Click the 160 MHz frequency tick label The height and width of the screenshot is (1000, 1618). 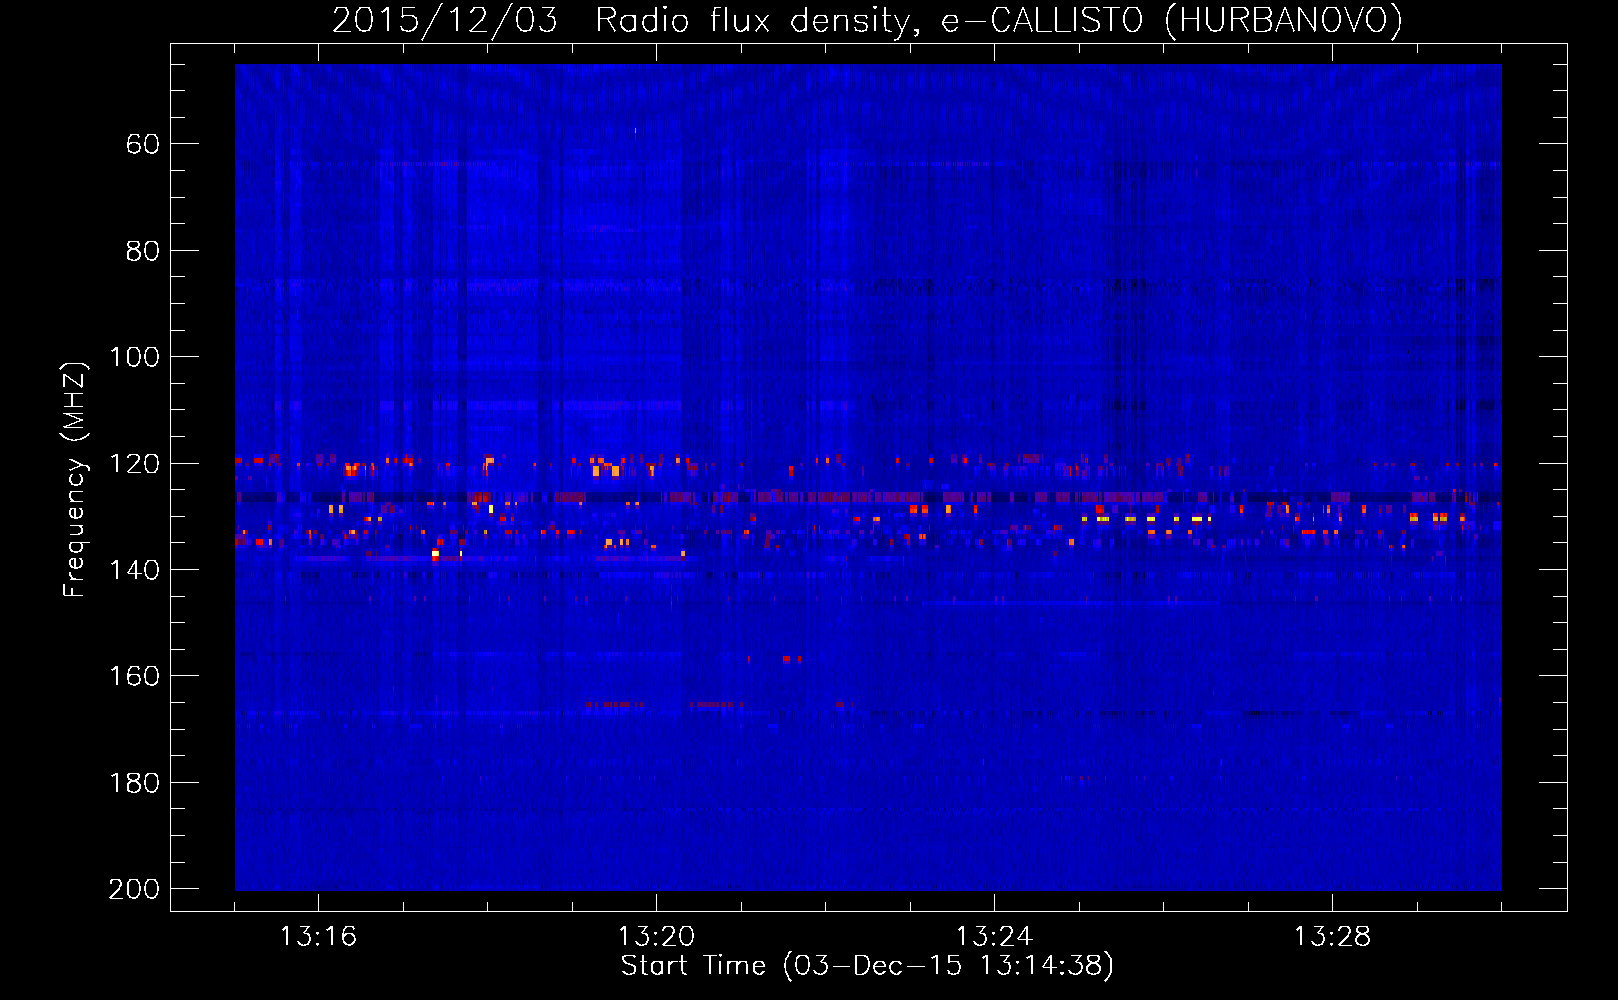134,676
